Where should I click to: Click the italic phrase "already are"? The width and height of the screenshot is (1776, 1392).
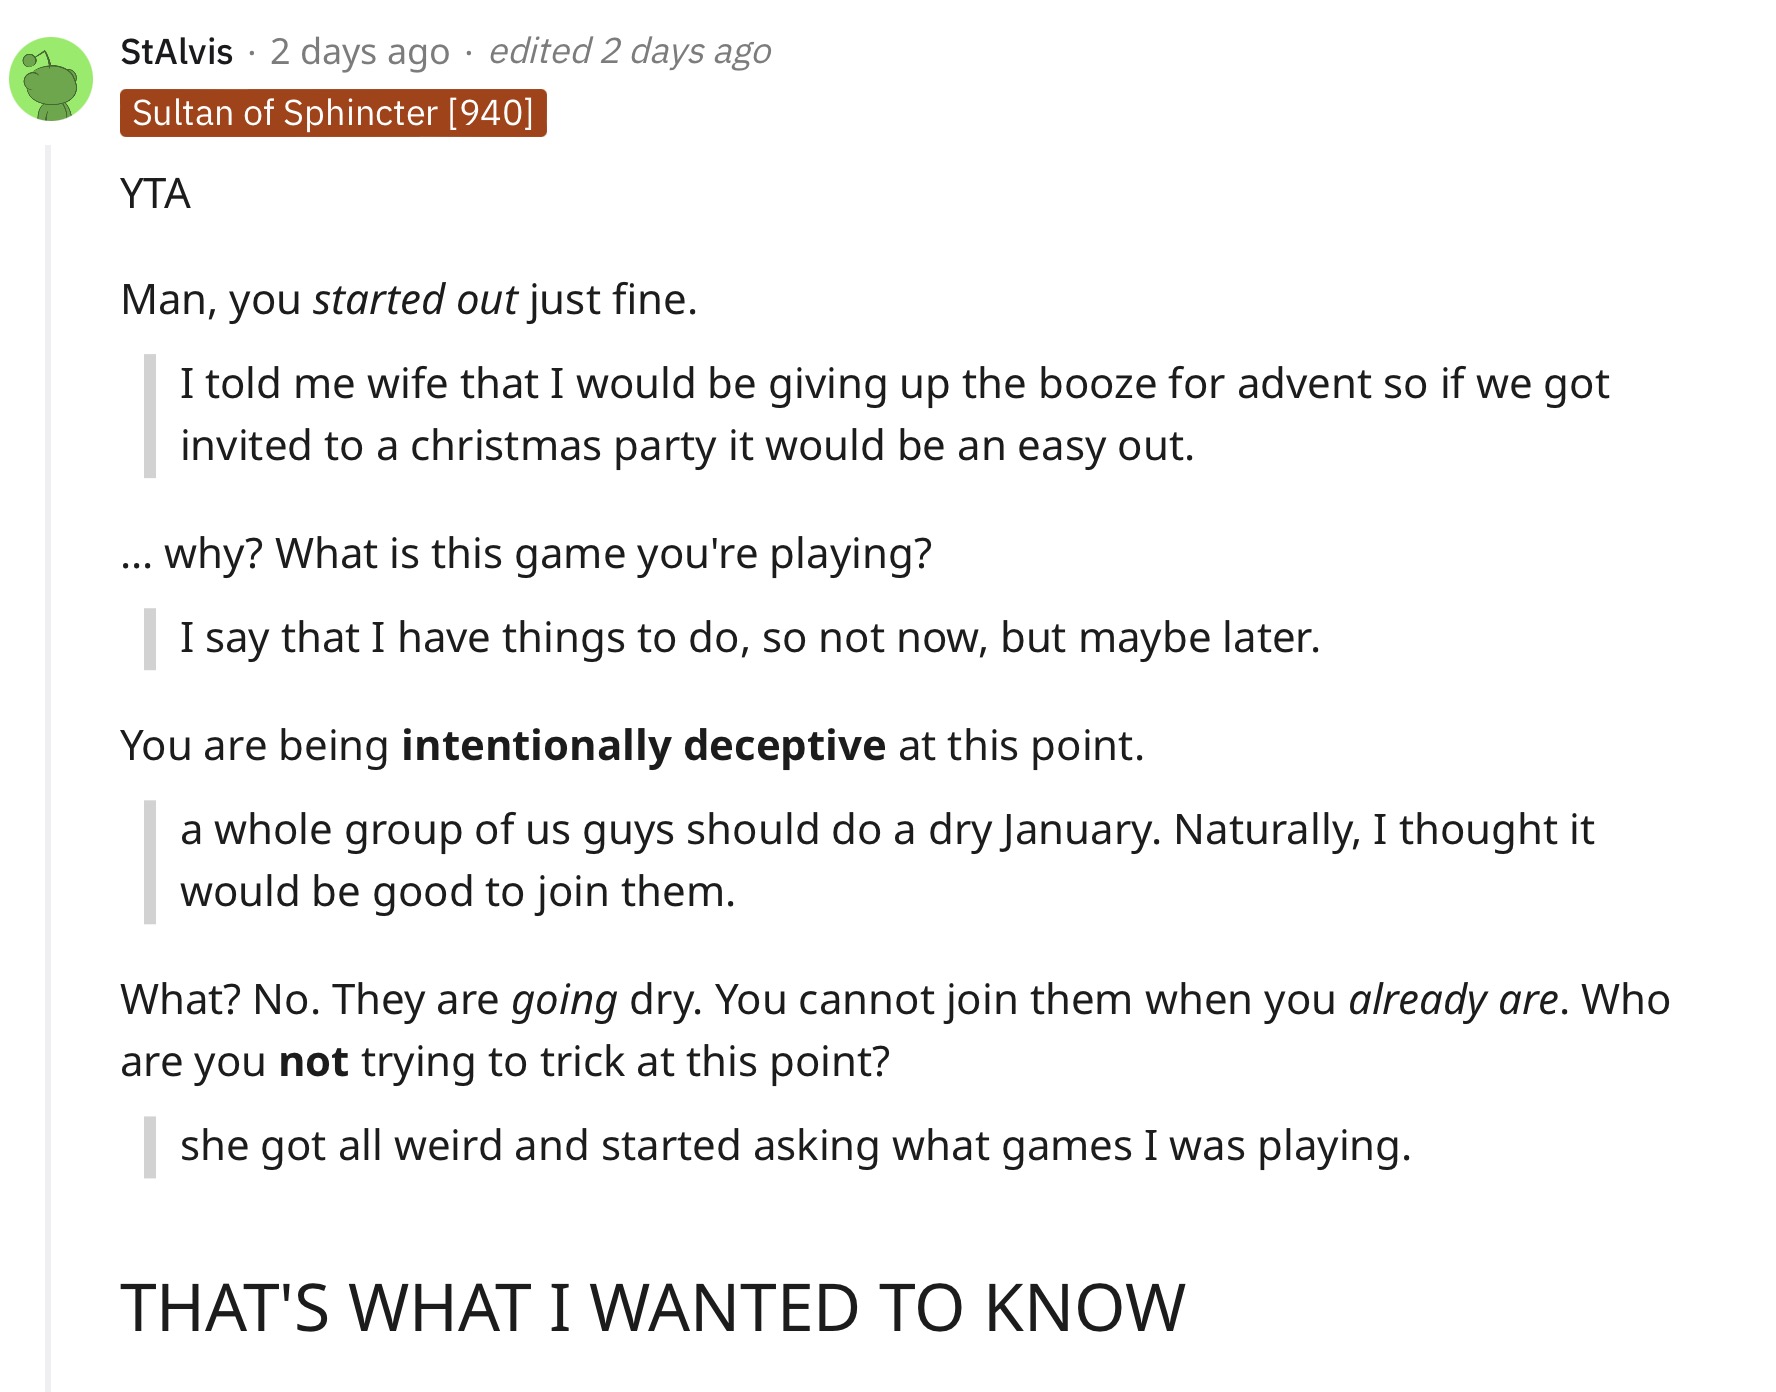[1453, 999]
